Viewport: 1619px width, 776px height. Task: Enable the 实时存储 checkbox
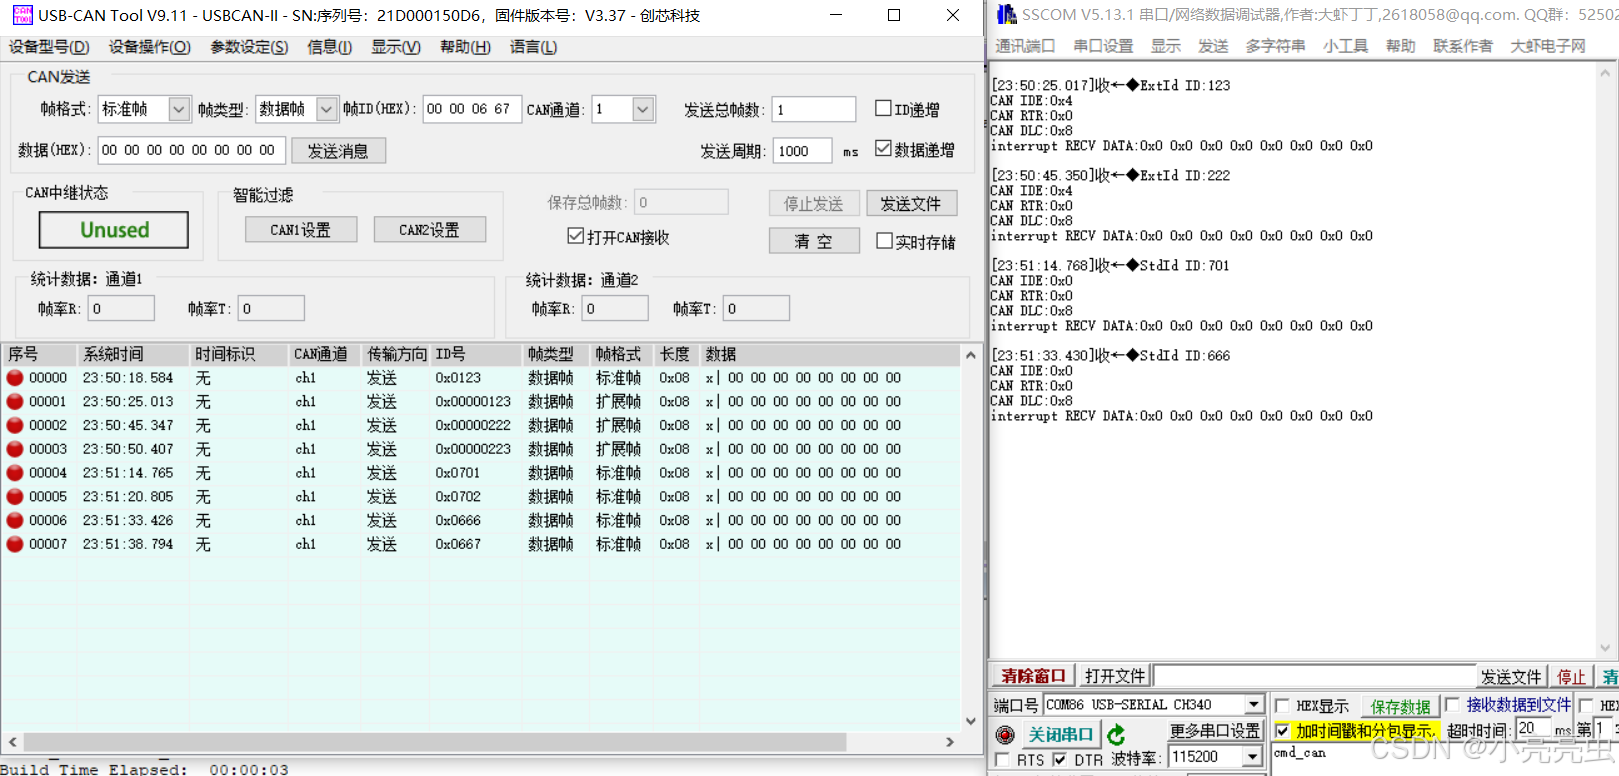click(884, 240)
